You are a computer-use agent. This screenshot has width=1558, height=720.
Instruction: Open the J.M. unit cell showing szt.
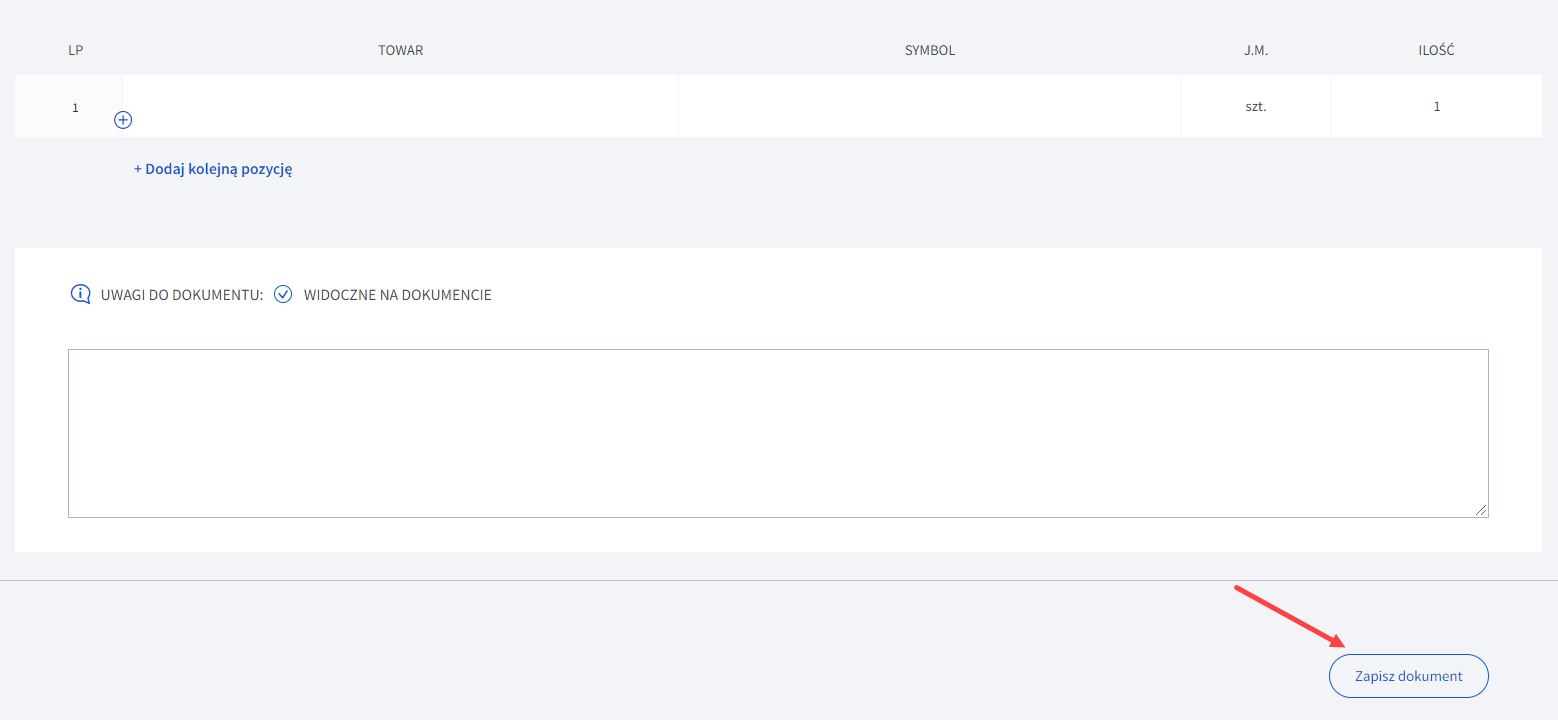1255,106
